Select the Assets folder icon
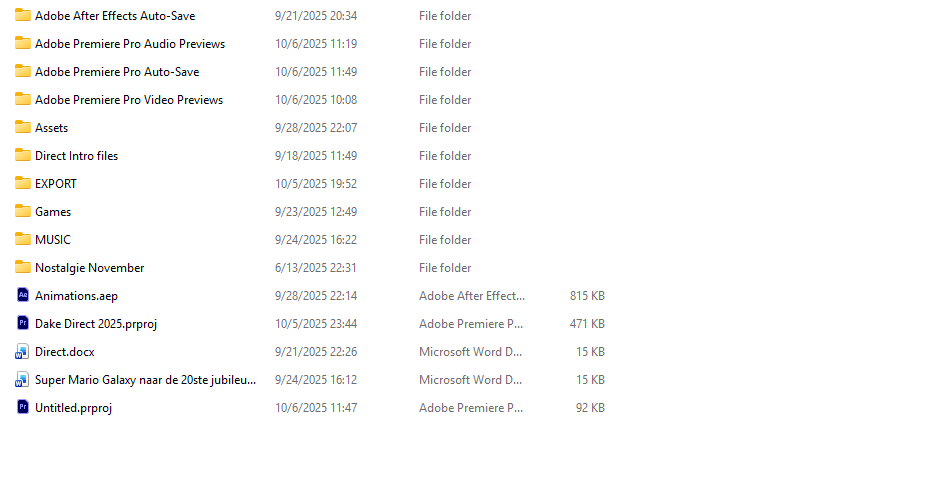 (x=23, y=127)
